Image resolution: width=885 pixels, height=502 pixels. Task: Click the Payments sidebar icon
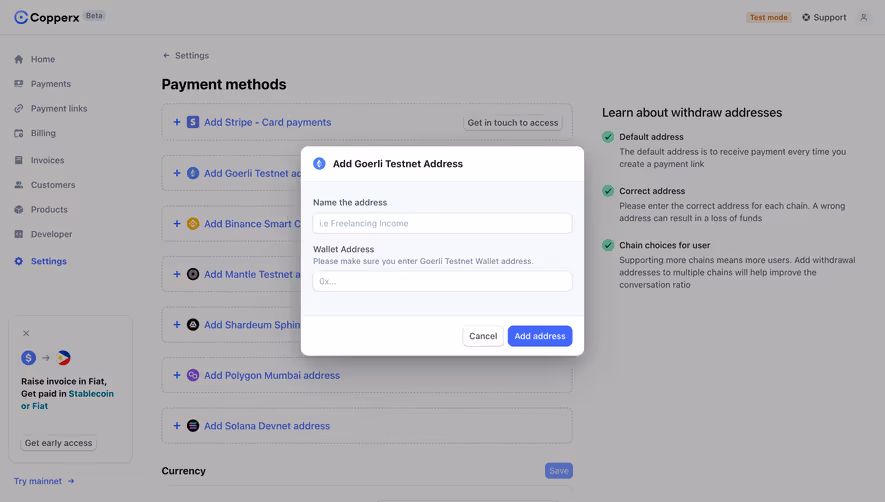click(19, 84)
